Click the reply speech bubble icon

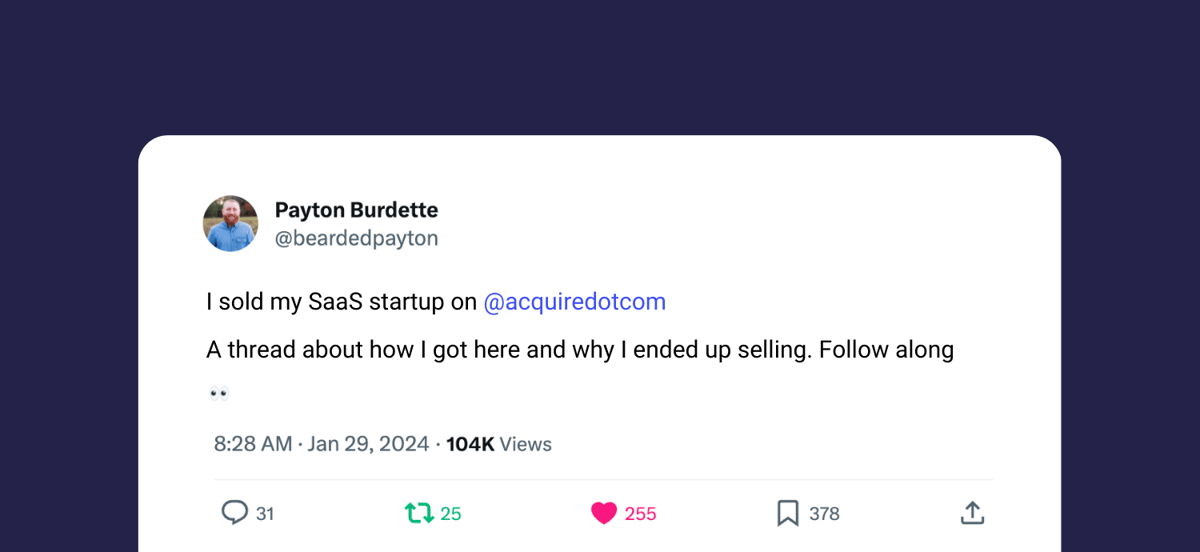234,513
